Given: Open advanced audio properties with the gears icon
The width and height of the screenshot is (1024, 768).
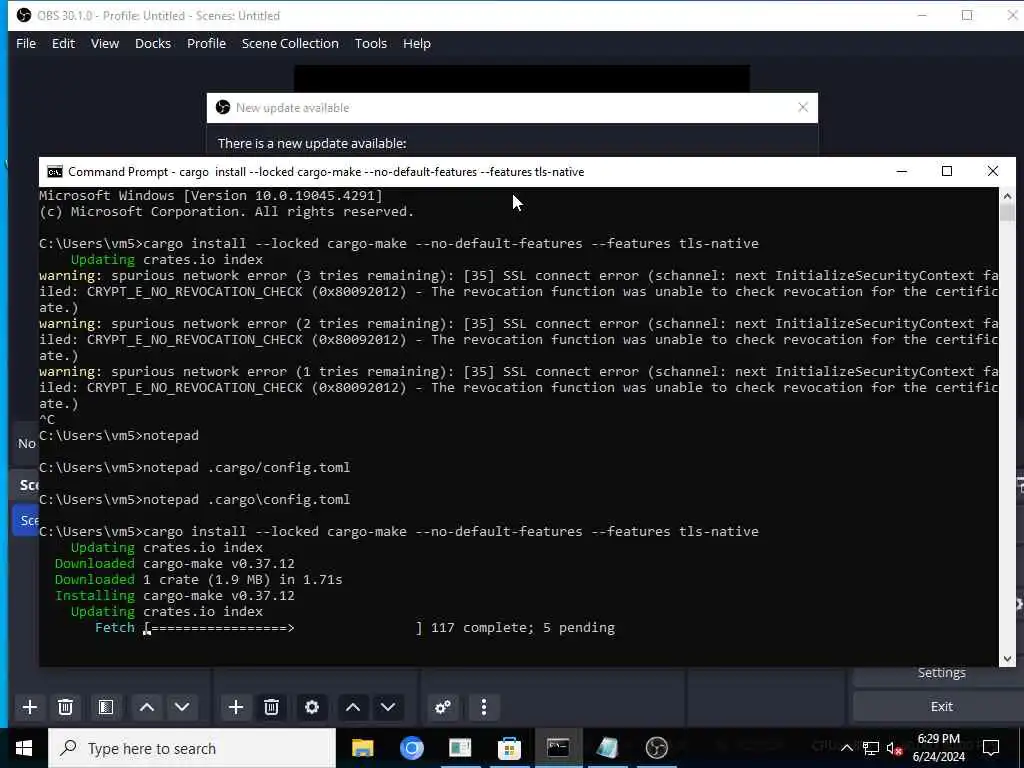Looking at the screenshot, I should [x=443, y=707].
